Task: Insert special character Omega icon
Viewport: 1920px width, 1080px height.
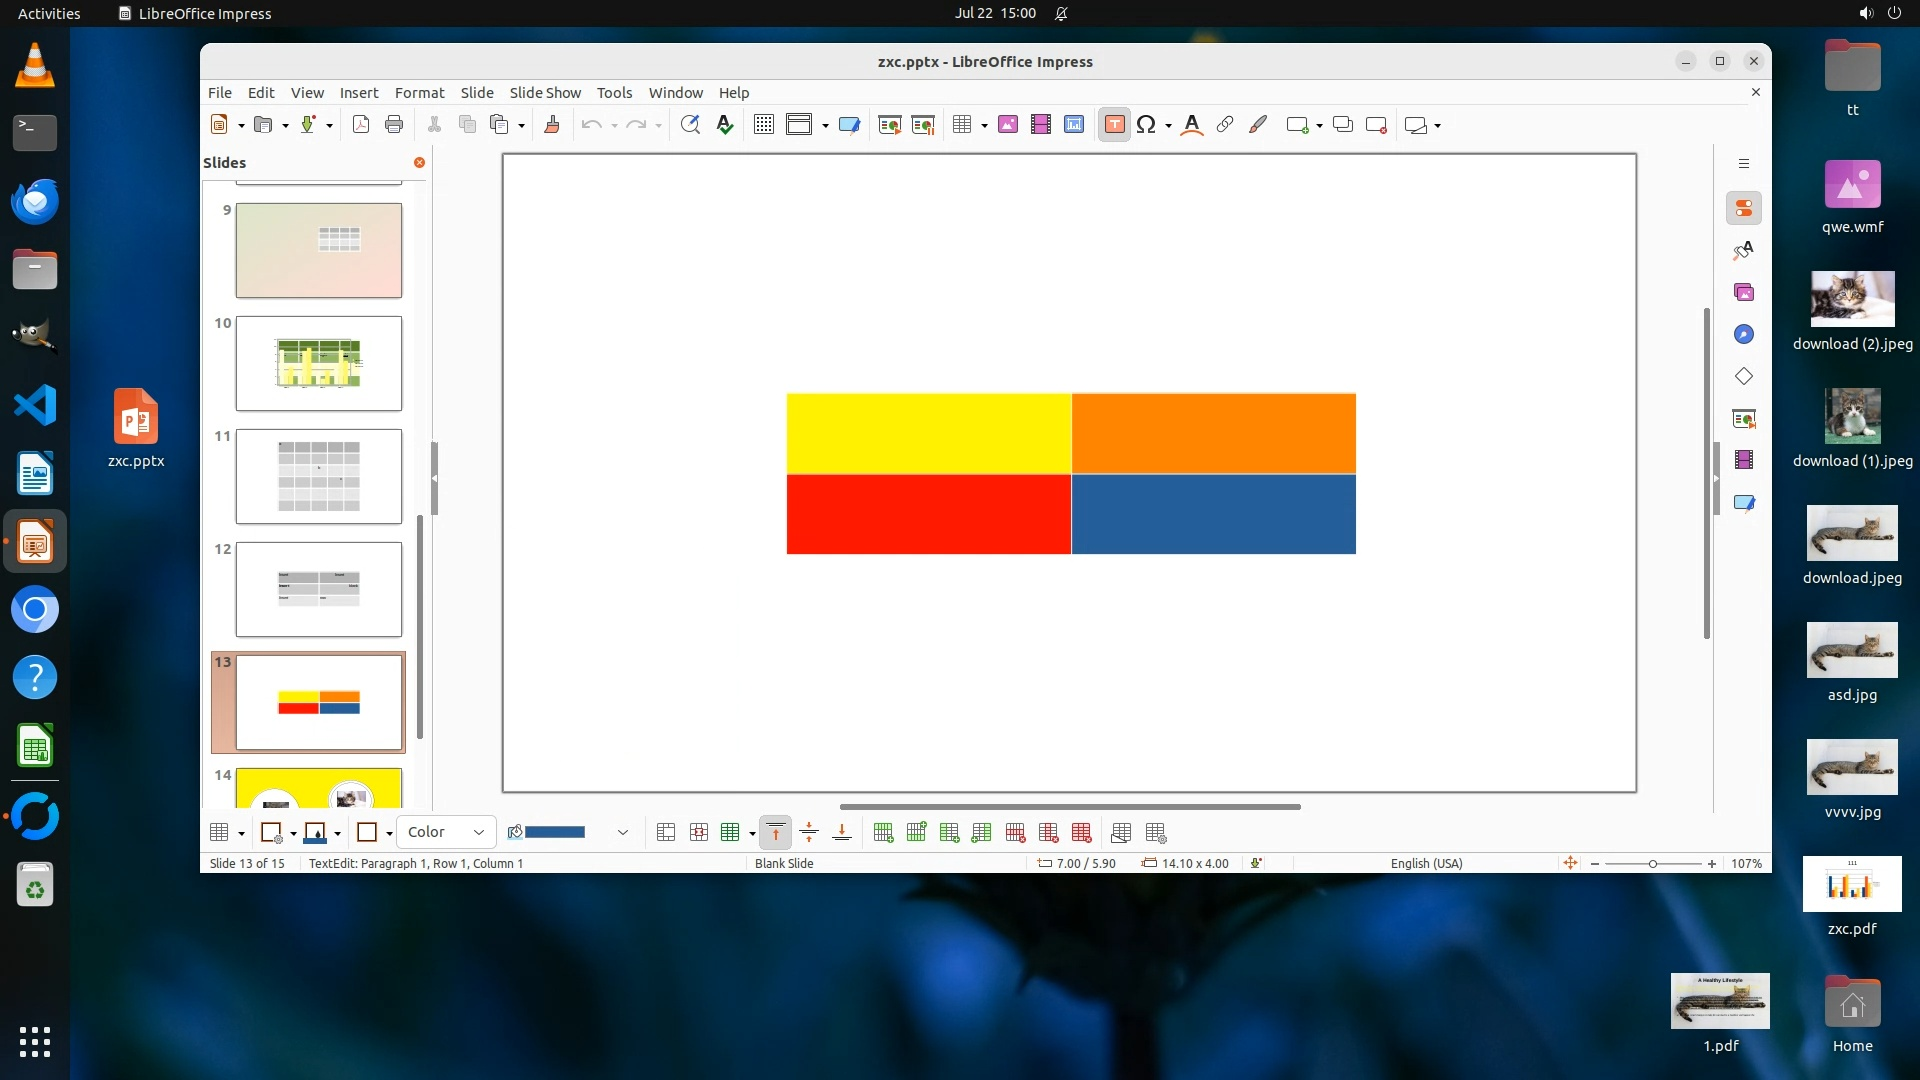Action: click(1146, 125)
